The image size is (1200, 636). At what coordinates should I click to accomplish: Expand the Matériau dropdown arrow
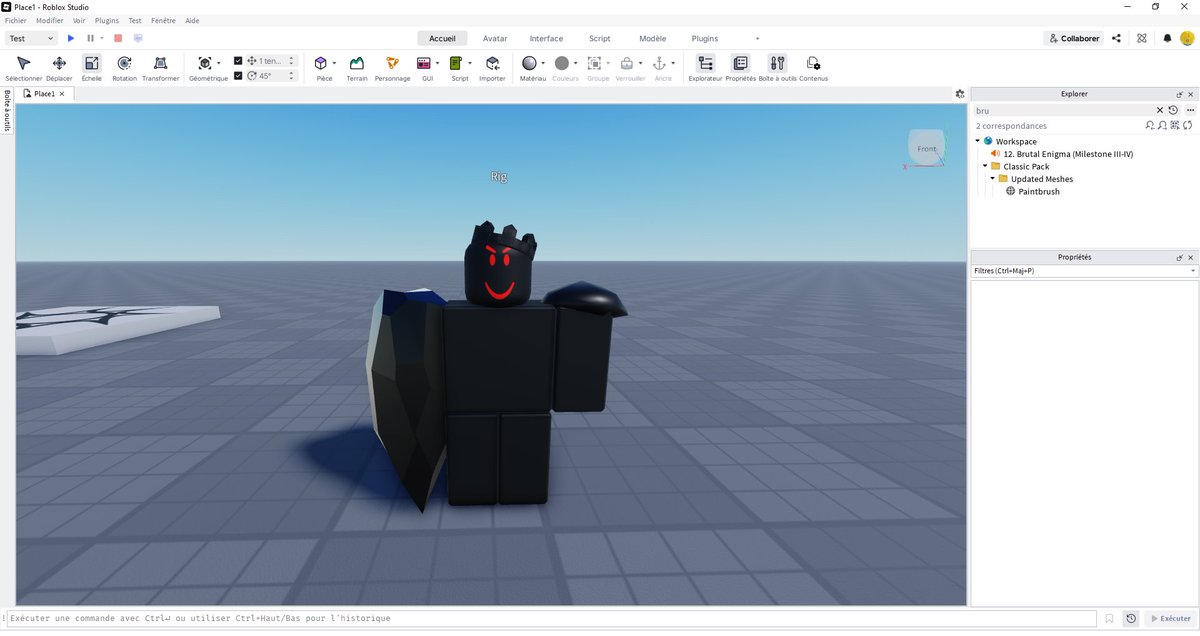point(543,63)
